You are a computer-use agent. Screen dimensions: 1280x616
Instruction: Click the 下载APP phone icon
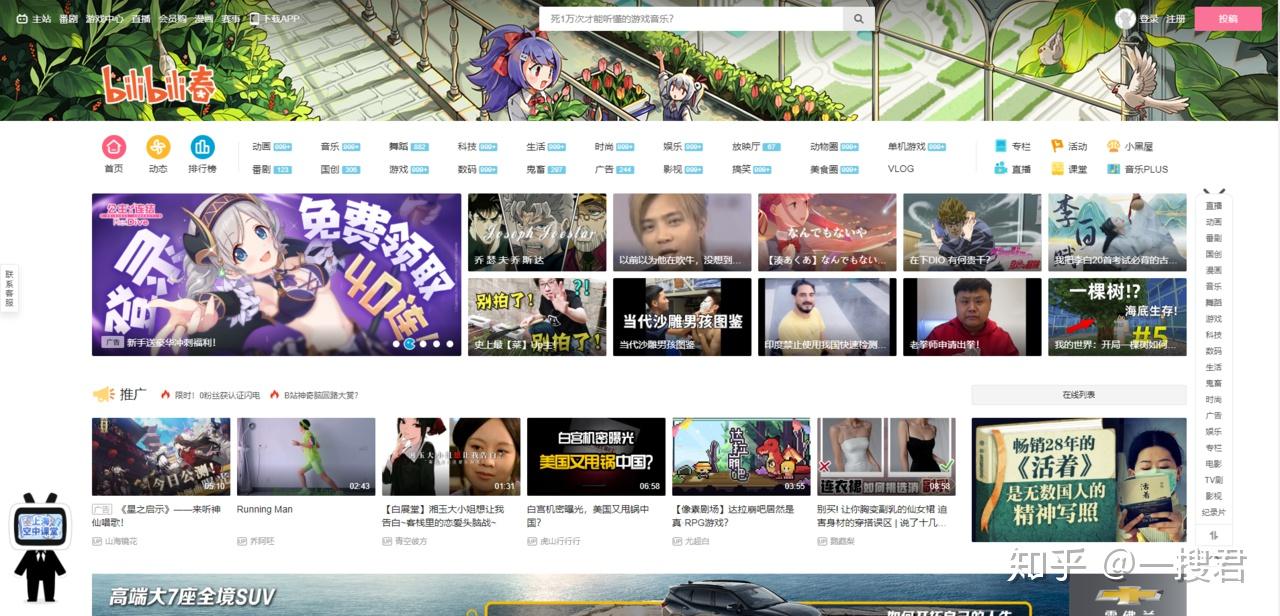coord(255,19)
